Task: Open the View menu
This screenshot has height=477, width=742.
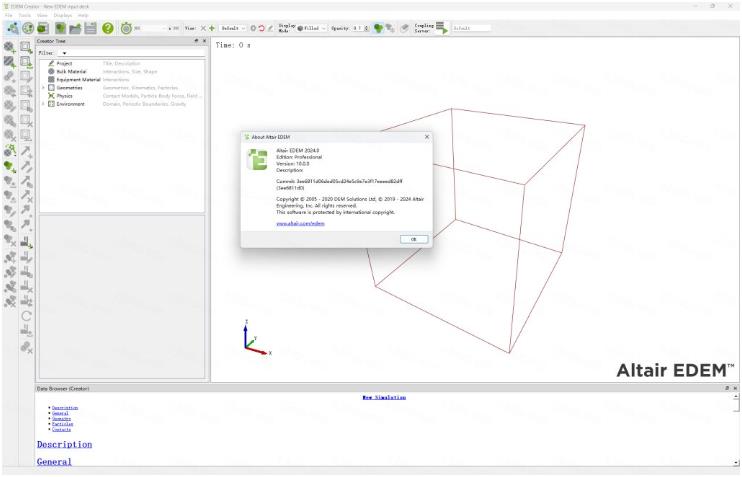Action: (42, 15)
